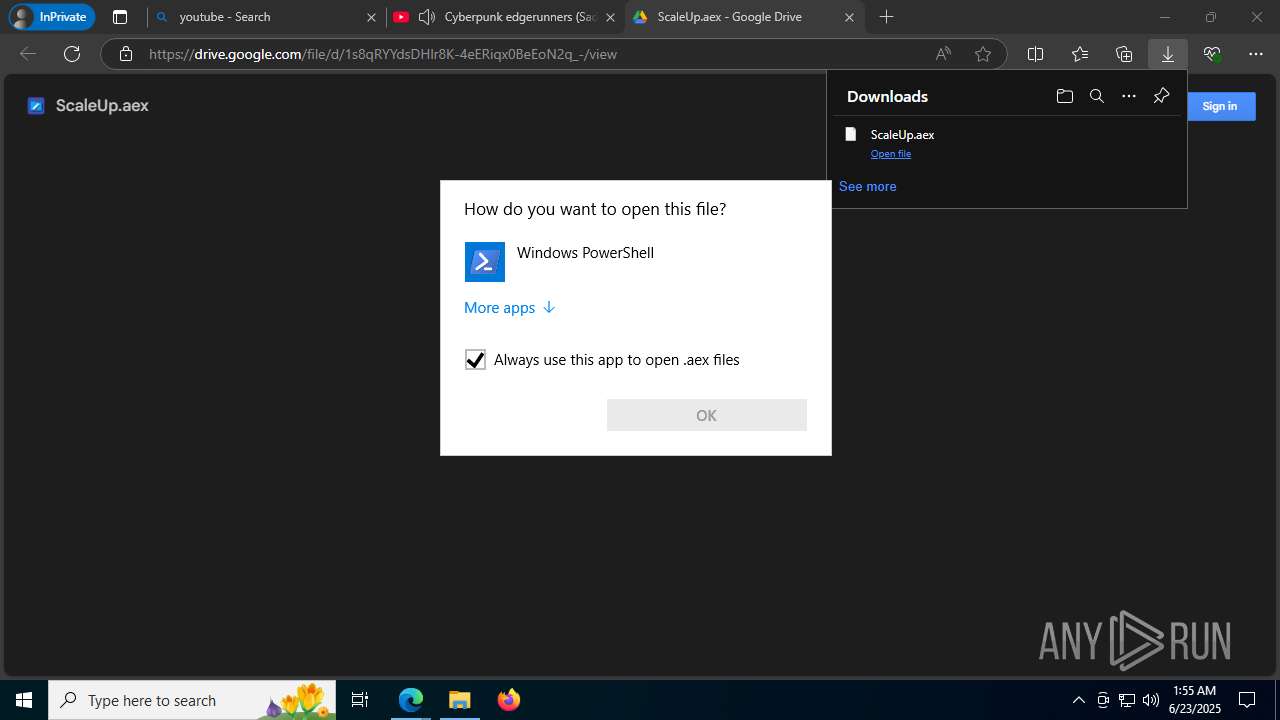View site information lock icon
The image size is (1280, 720).
pyautogui.click(x=125, y=54)
